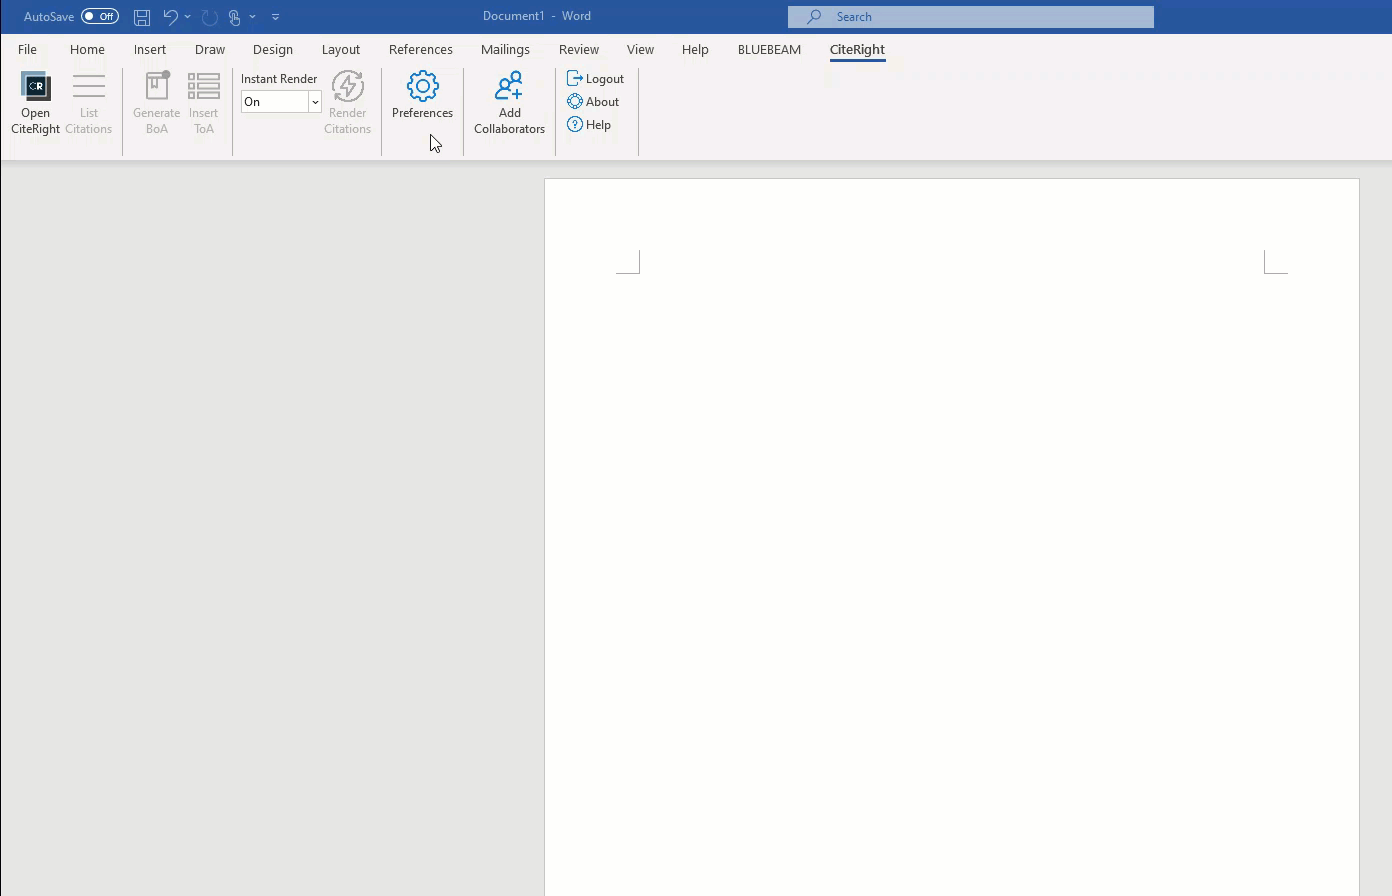
Task: Click the Redo icon
Action: [209, 17]
